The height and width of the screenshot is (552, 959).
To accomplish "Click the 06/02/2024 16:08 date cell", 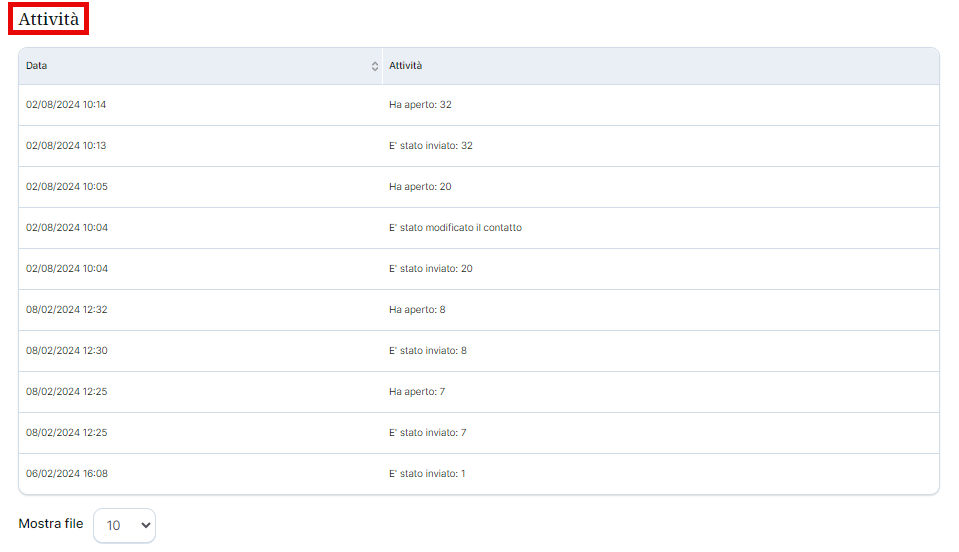I will point(66,474).
